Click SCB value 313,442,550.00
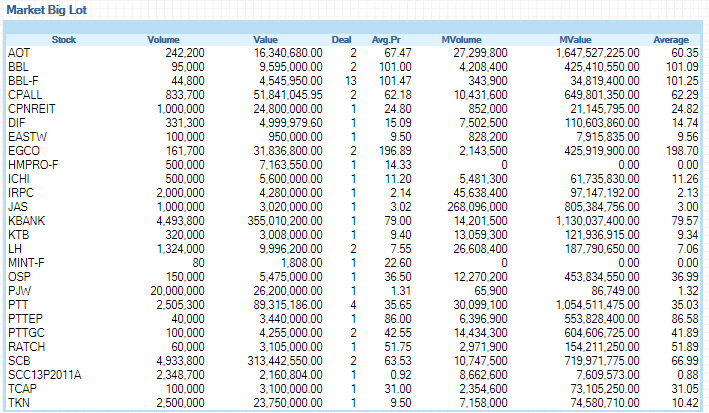Screen dimensions: 709x413 (x=285, y=361)
